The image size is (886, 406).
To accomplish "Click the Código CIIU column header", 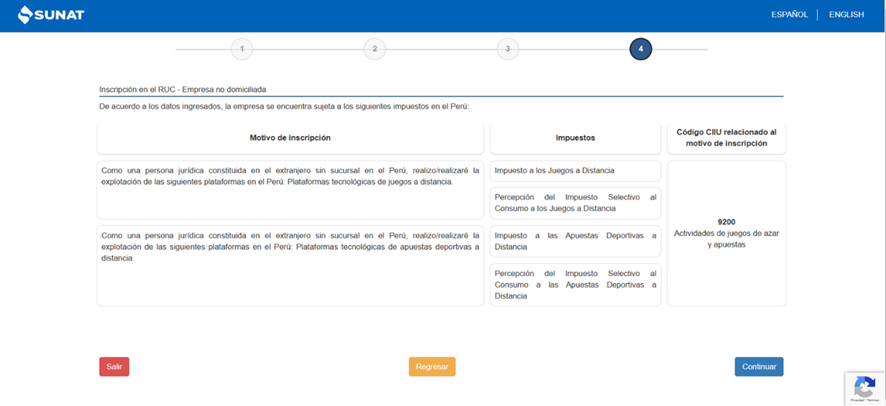I will click(726, 138).
